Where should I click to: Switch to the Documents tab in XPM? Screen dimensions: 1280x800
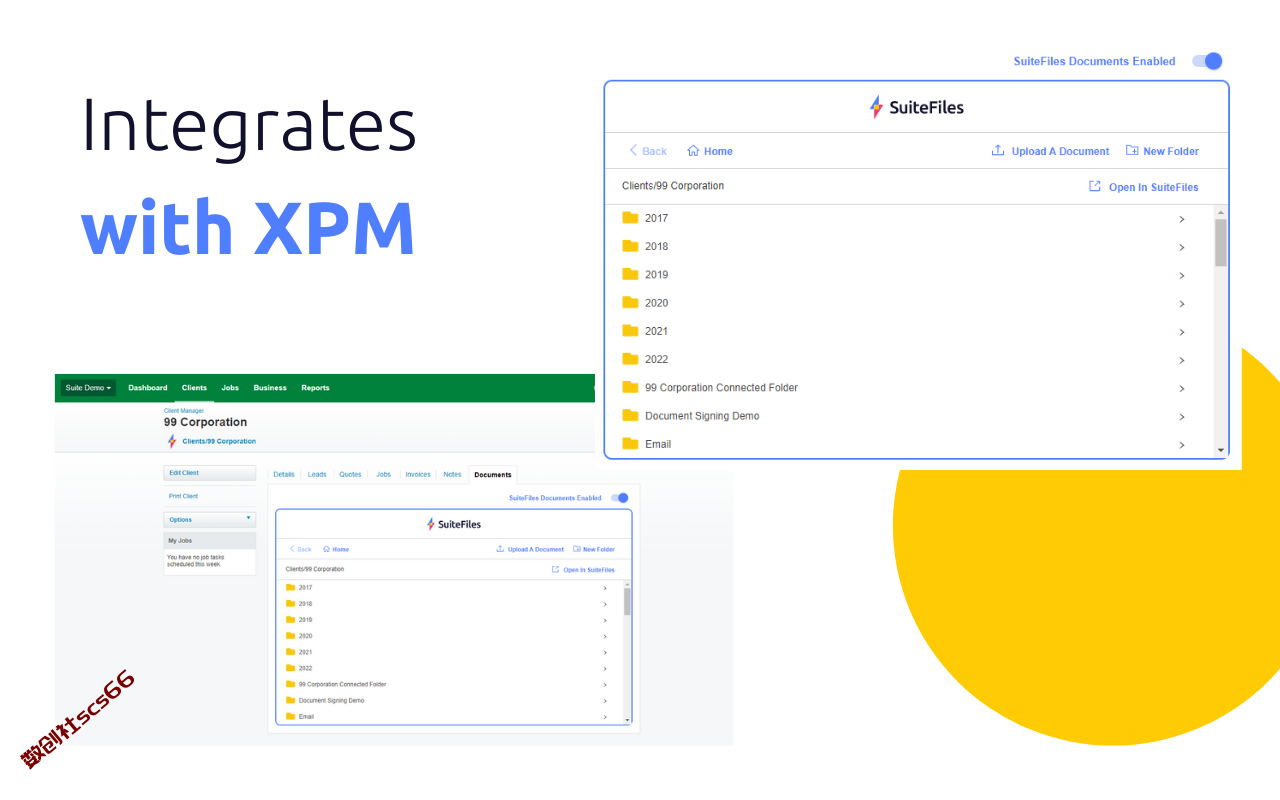click(x=492, y=474)
